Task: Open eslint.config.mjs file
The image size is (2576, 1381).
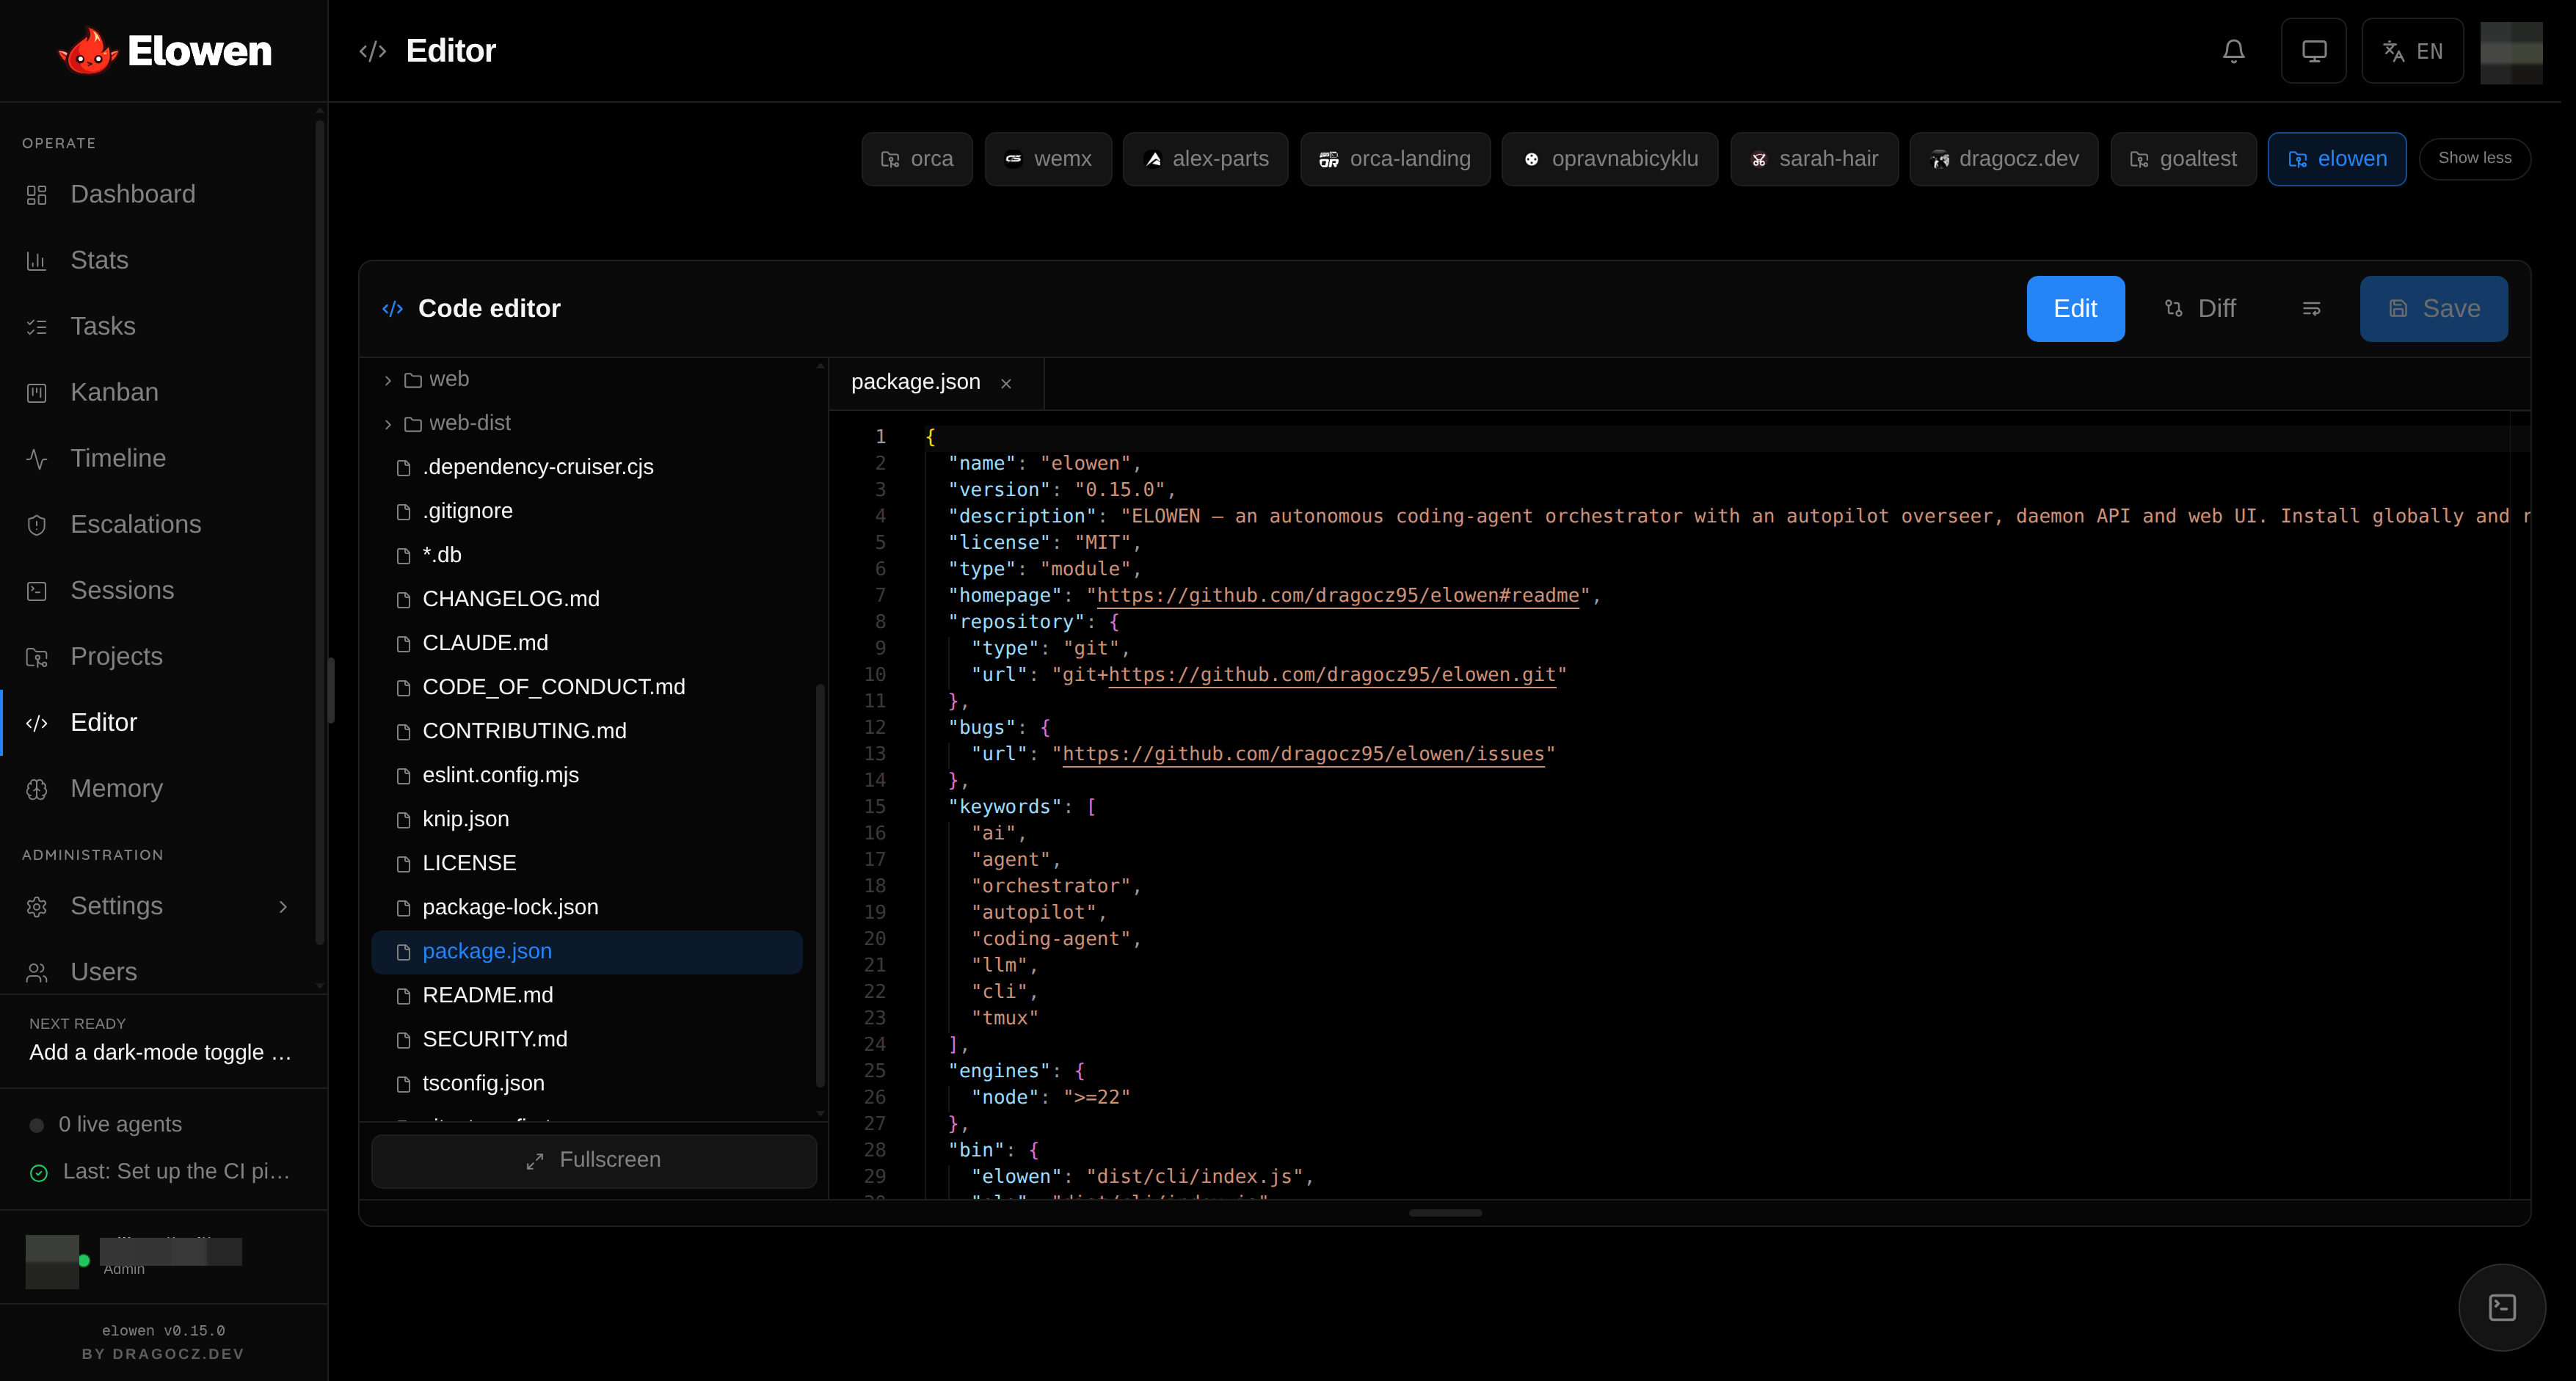Action: (587, 775)
